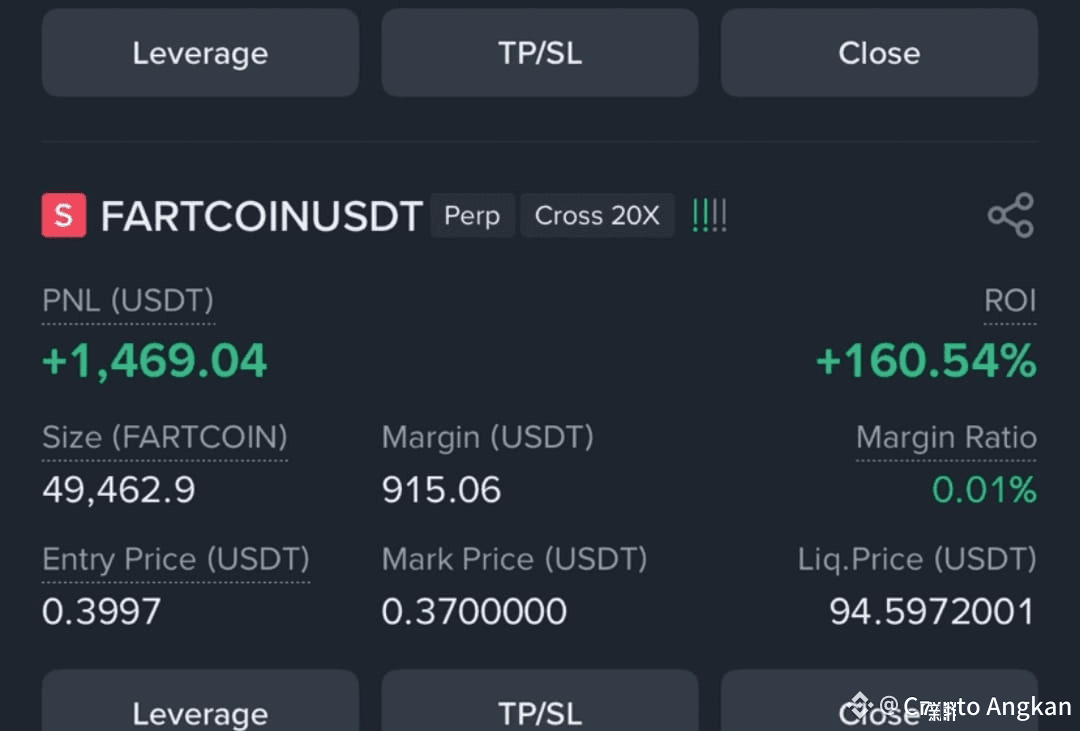Click the Size (FARTCOIN) label

164,437
